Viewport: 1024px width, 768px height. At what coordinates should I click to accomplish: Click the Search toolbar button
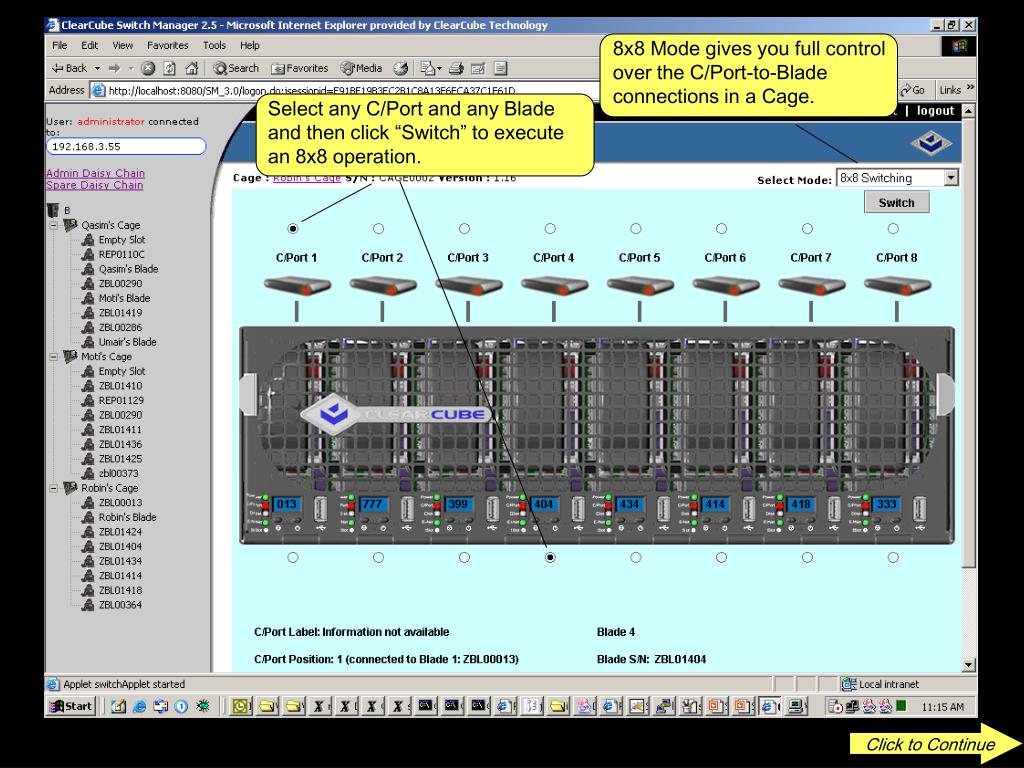(x=236, y=68)
